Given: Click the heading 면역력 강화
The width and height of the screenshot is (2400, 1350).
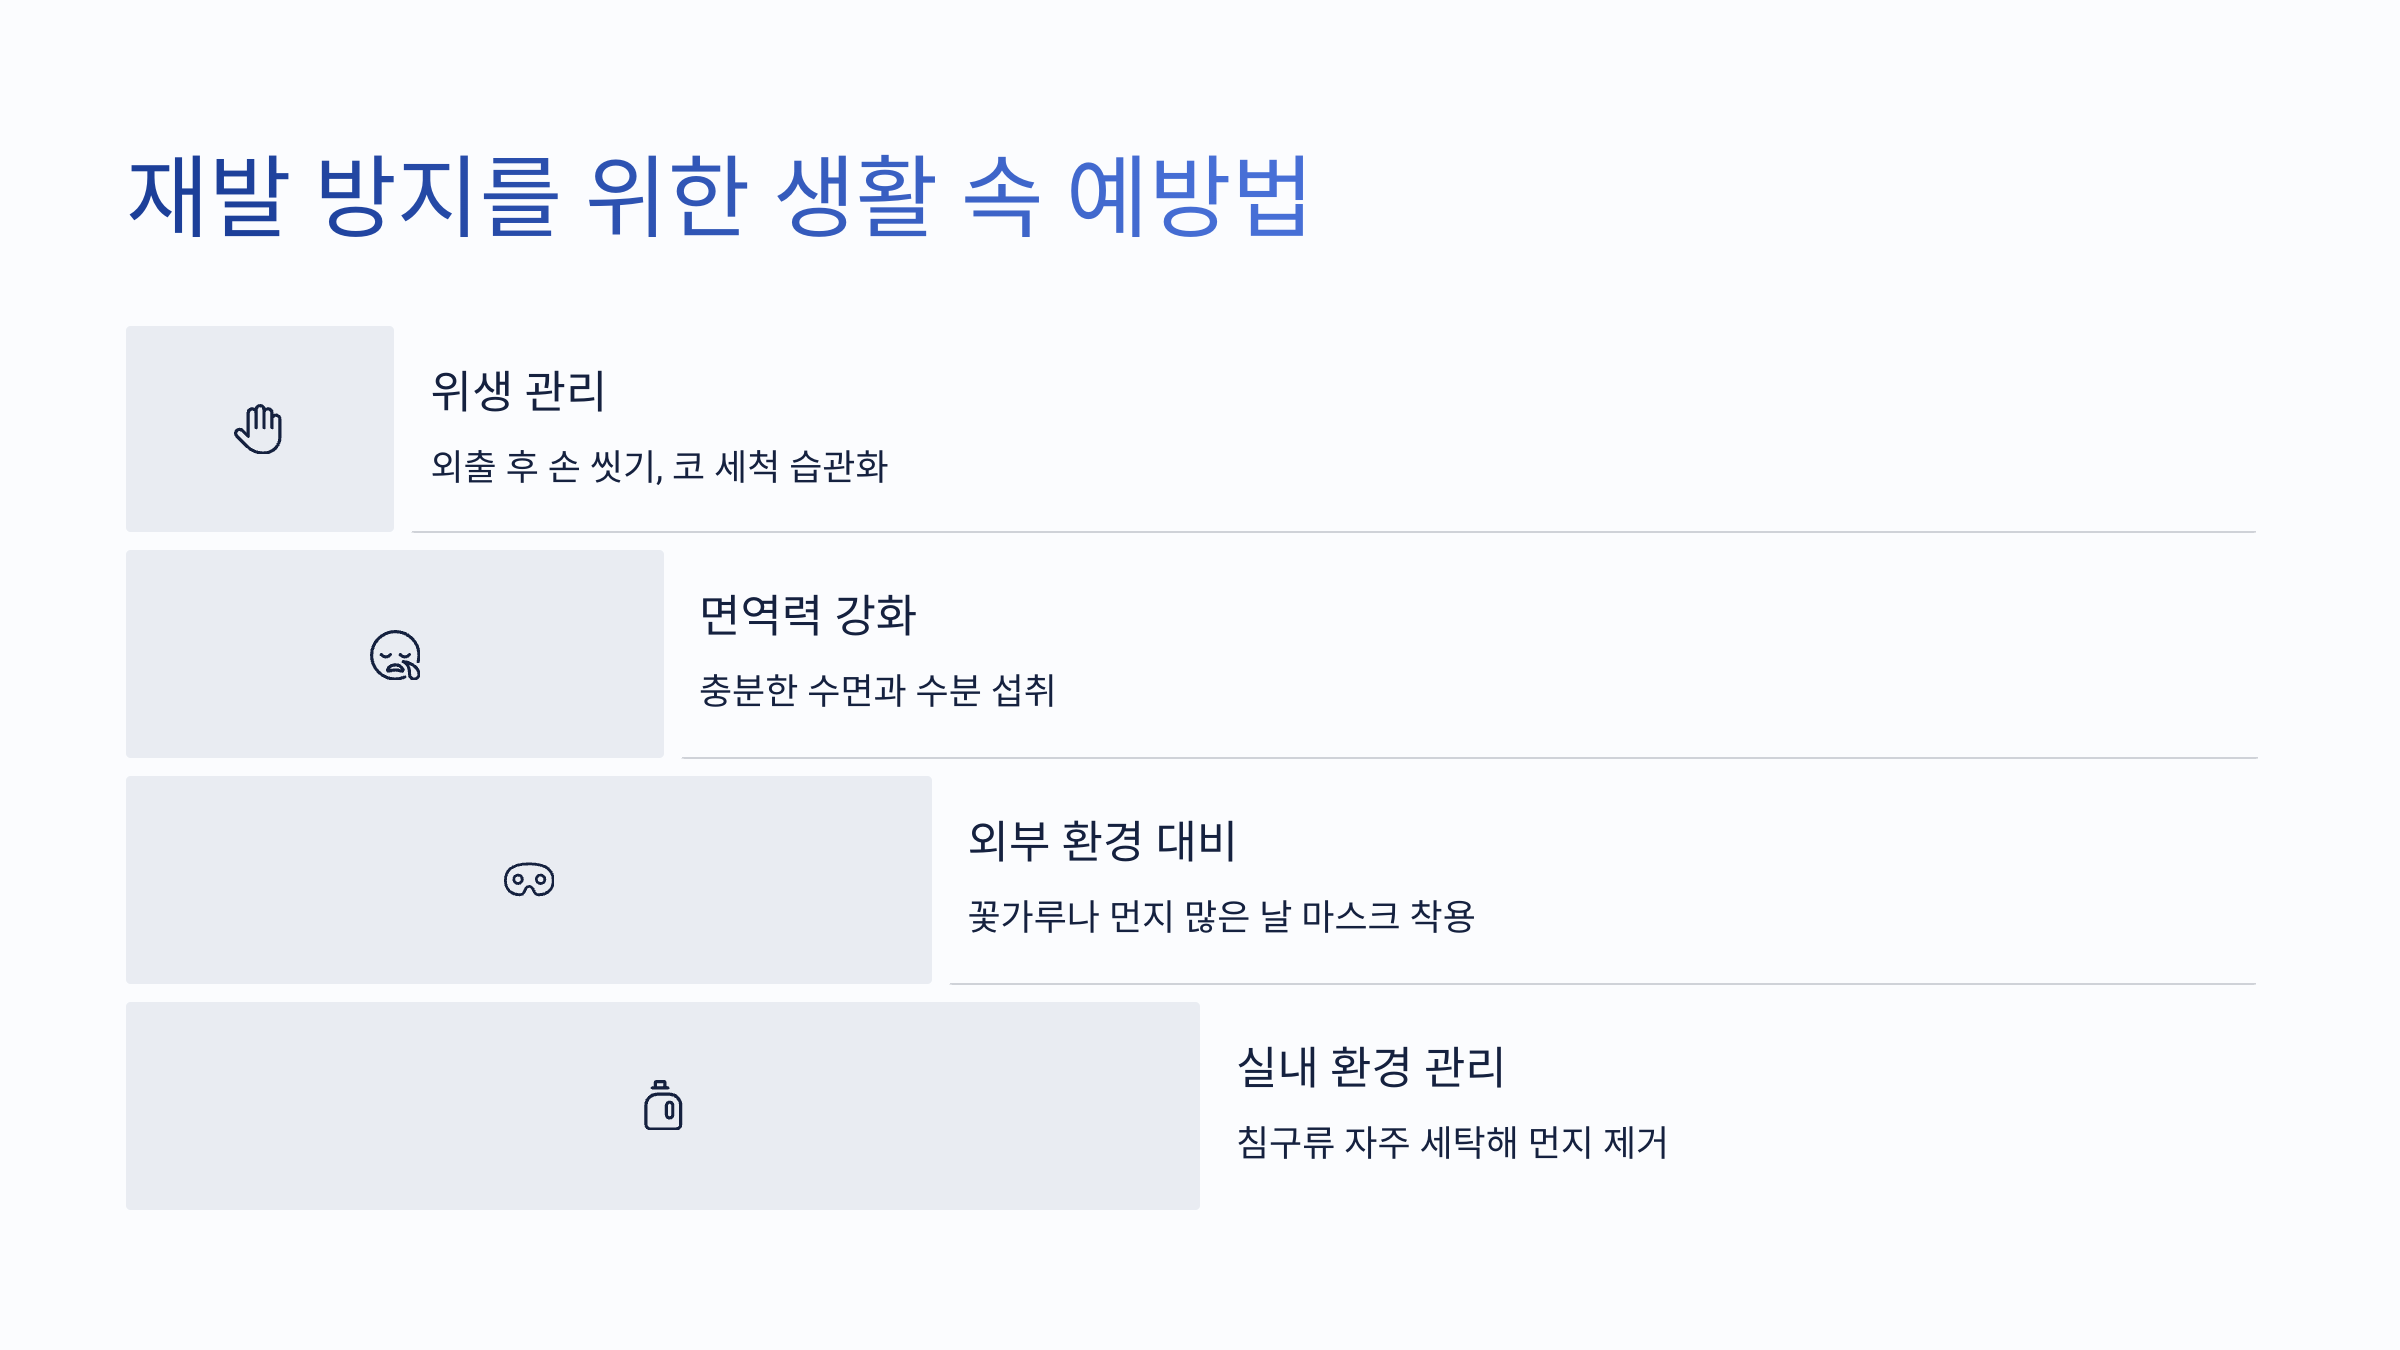Looking at the screenshot, I should pyautogui.click(x=808, y=615).
